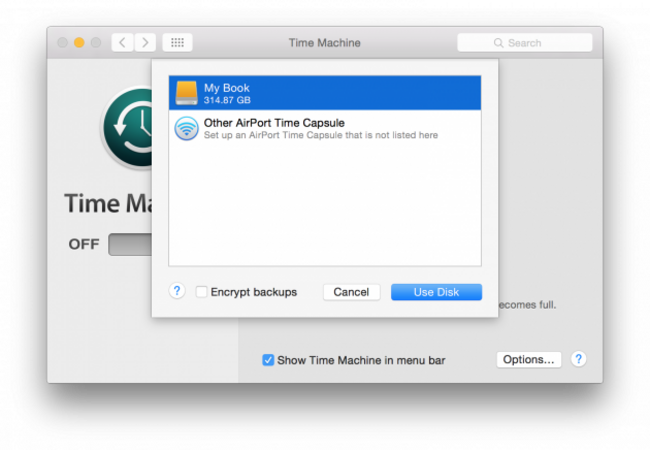Click the 314.87 GB size text
This screenshot has height=450, width=650.
(x=227, y=100)
